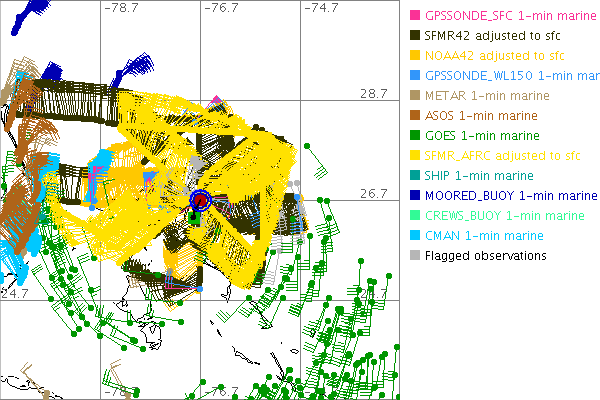Click the -78.7 longitude label at top

coord(120,8)
